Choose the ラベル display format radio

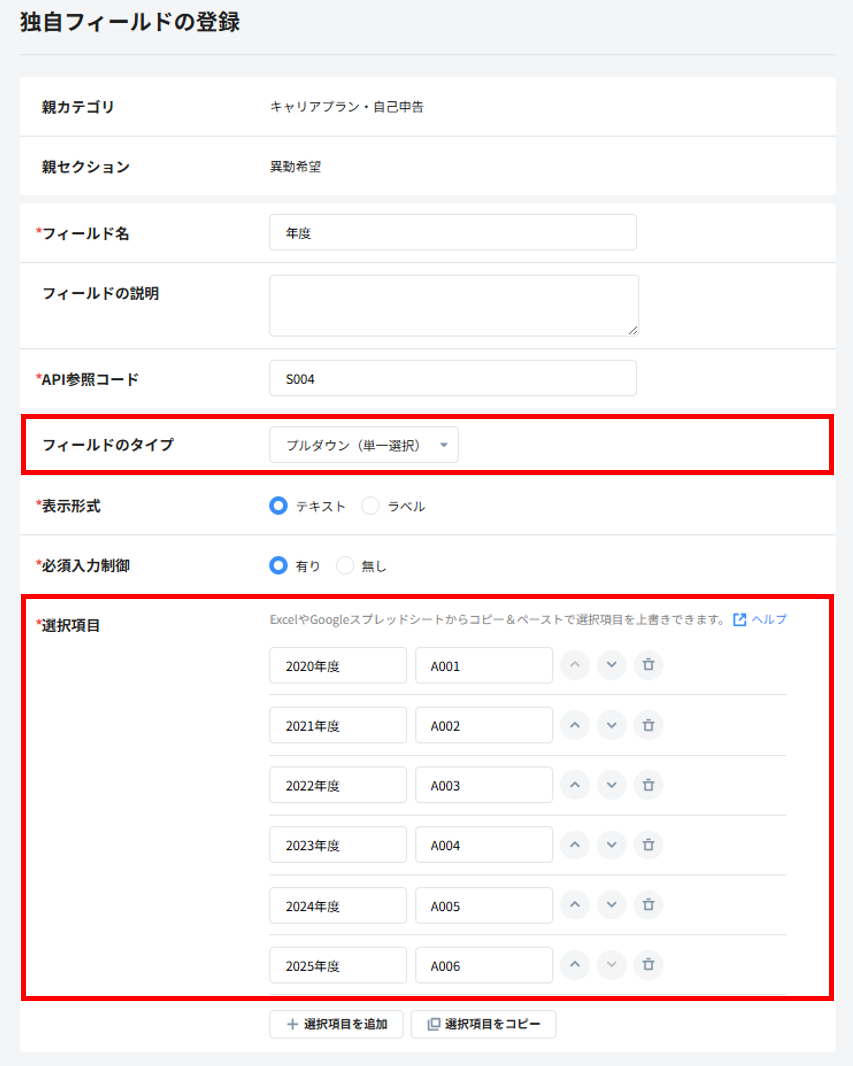(370, 506)
